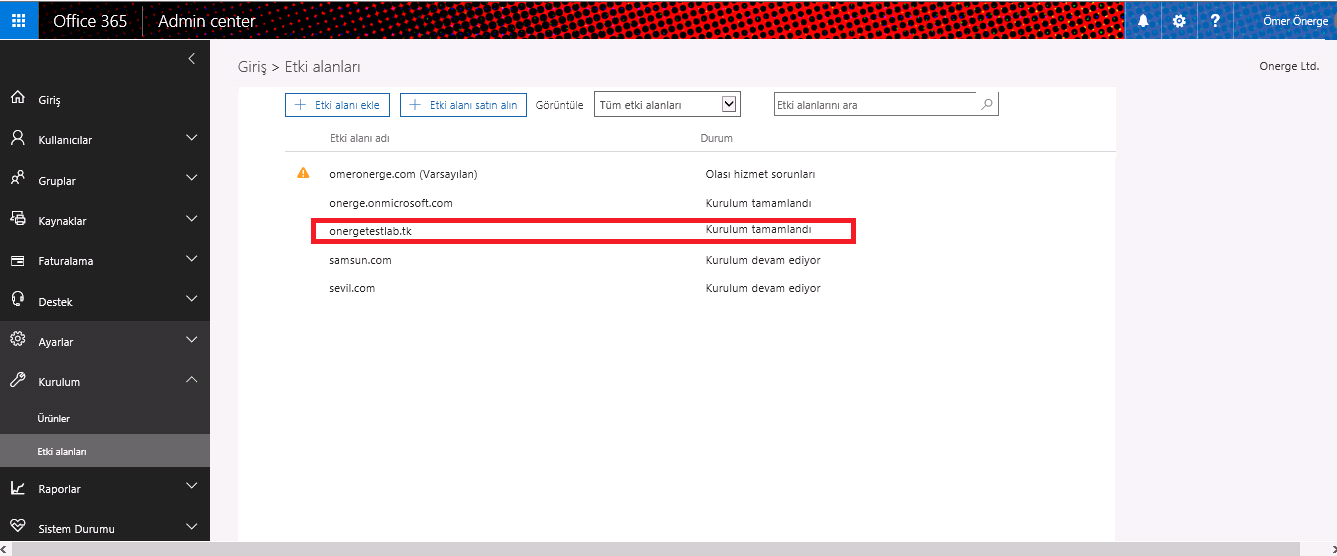Click the Giriş breadcrumb link
Viewport: 1337px width, 556px height.
click(252, 67)
